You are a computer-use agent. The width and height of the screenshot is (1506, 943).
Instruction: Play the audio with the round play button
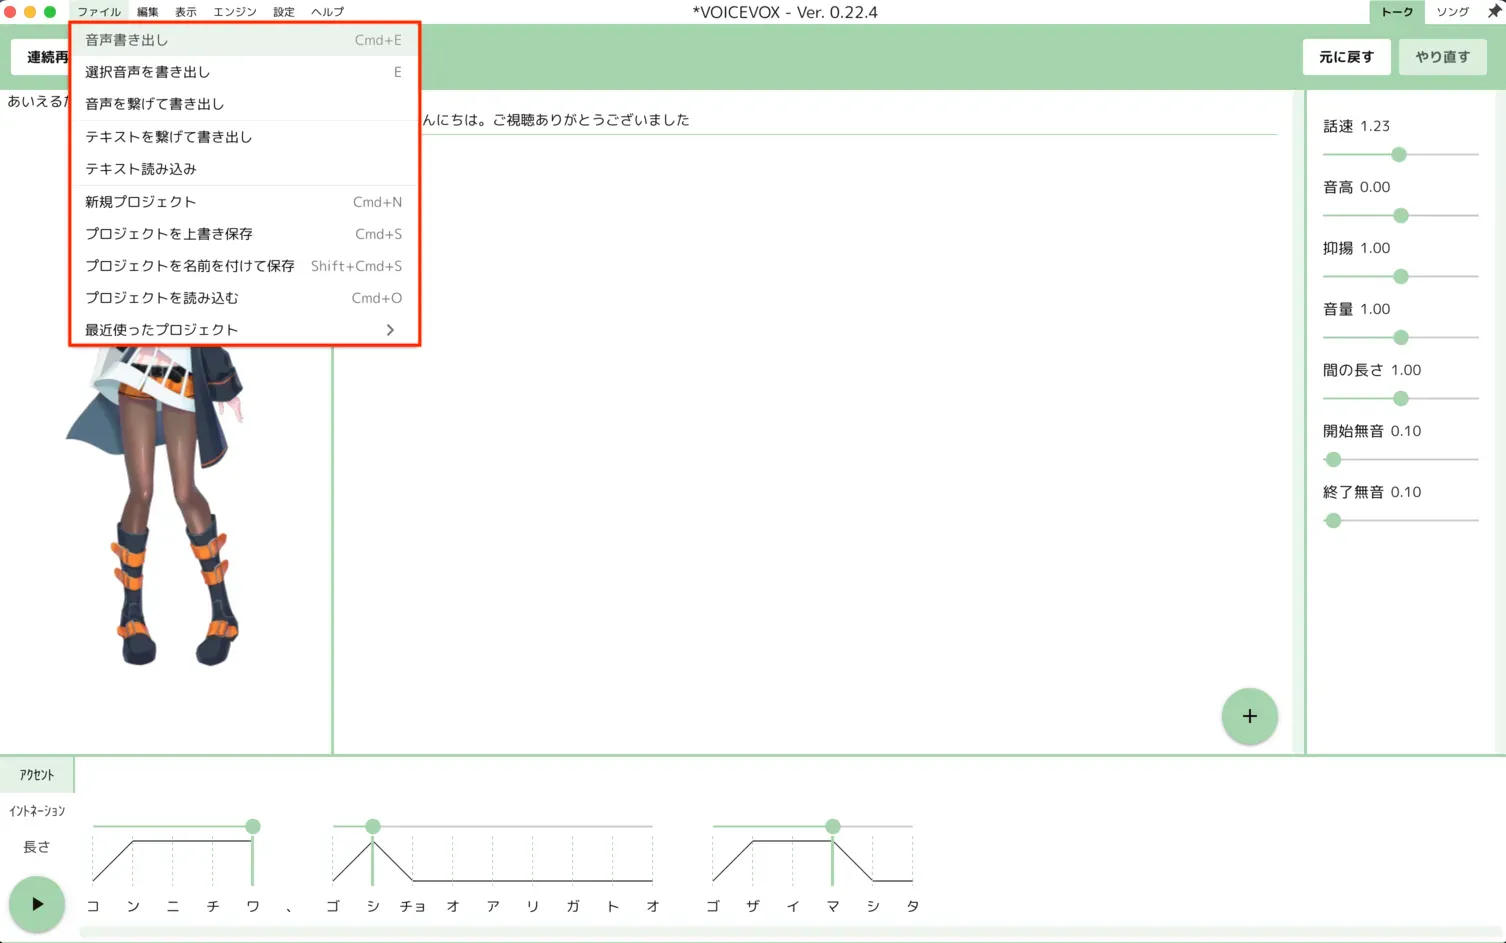pos(37,904)
